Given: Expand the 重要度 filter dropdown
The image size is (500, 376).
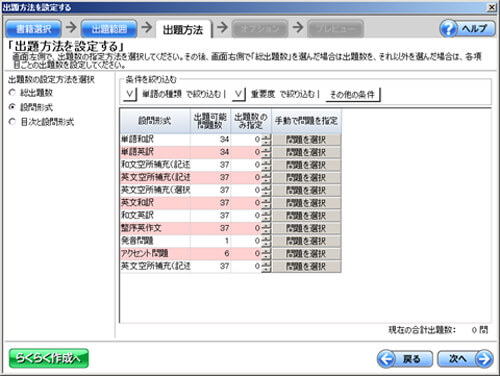Looking at the screenshot, I should pos(239,94).
